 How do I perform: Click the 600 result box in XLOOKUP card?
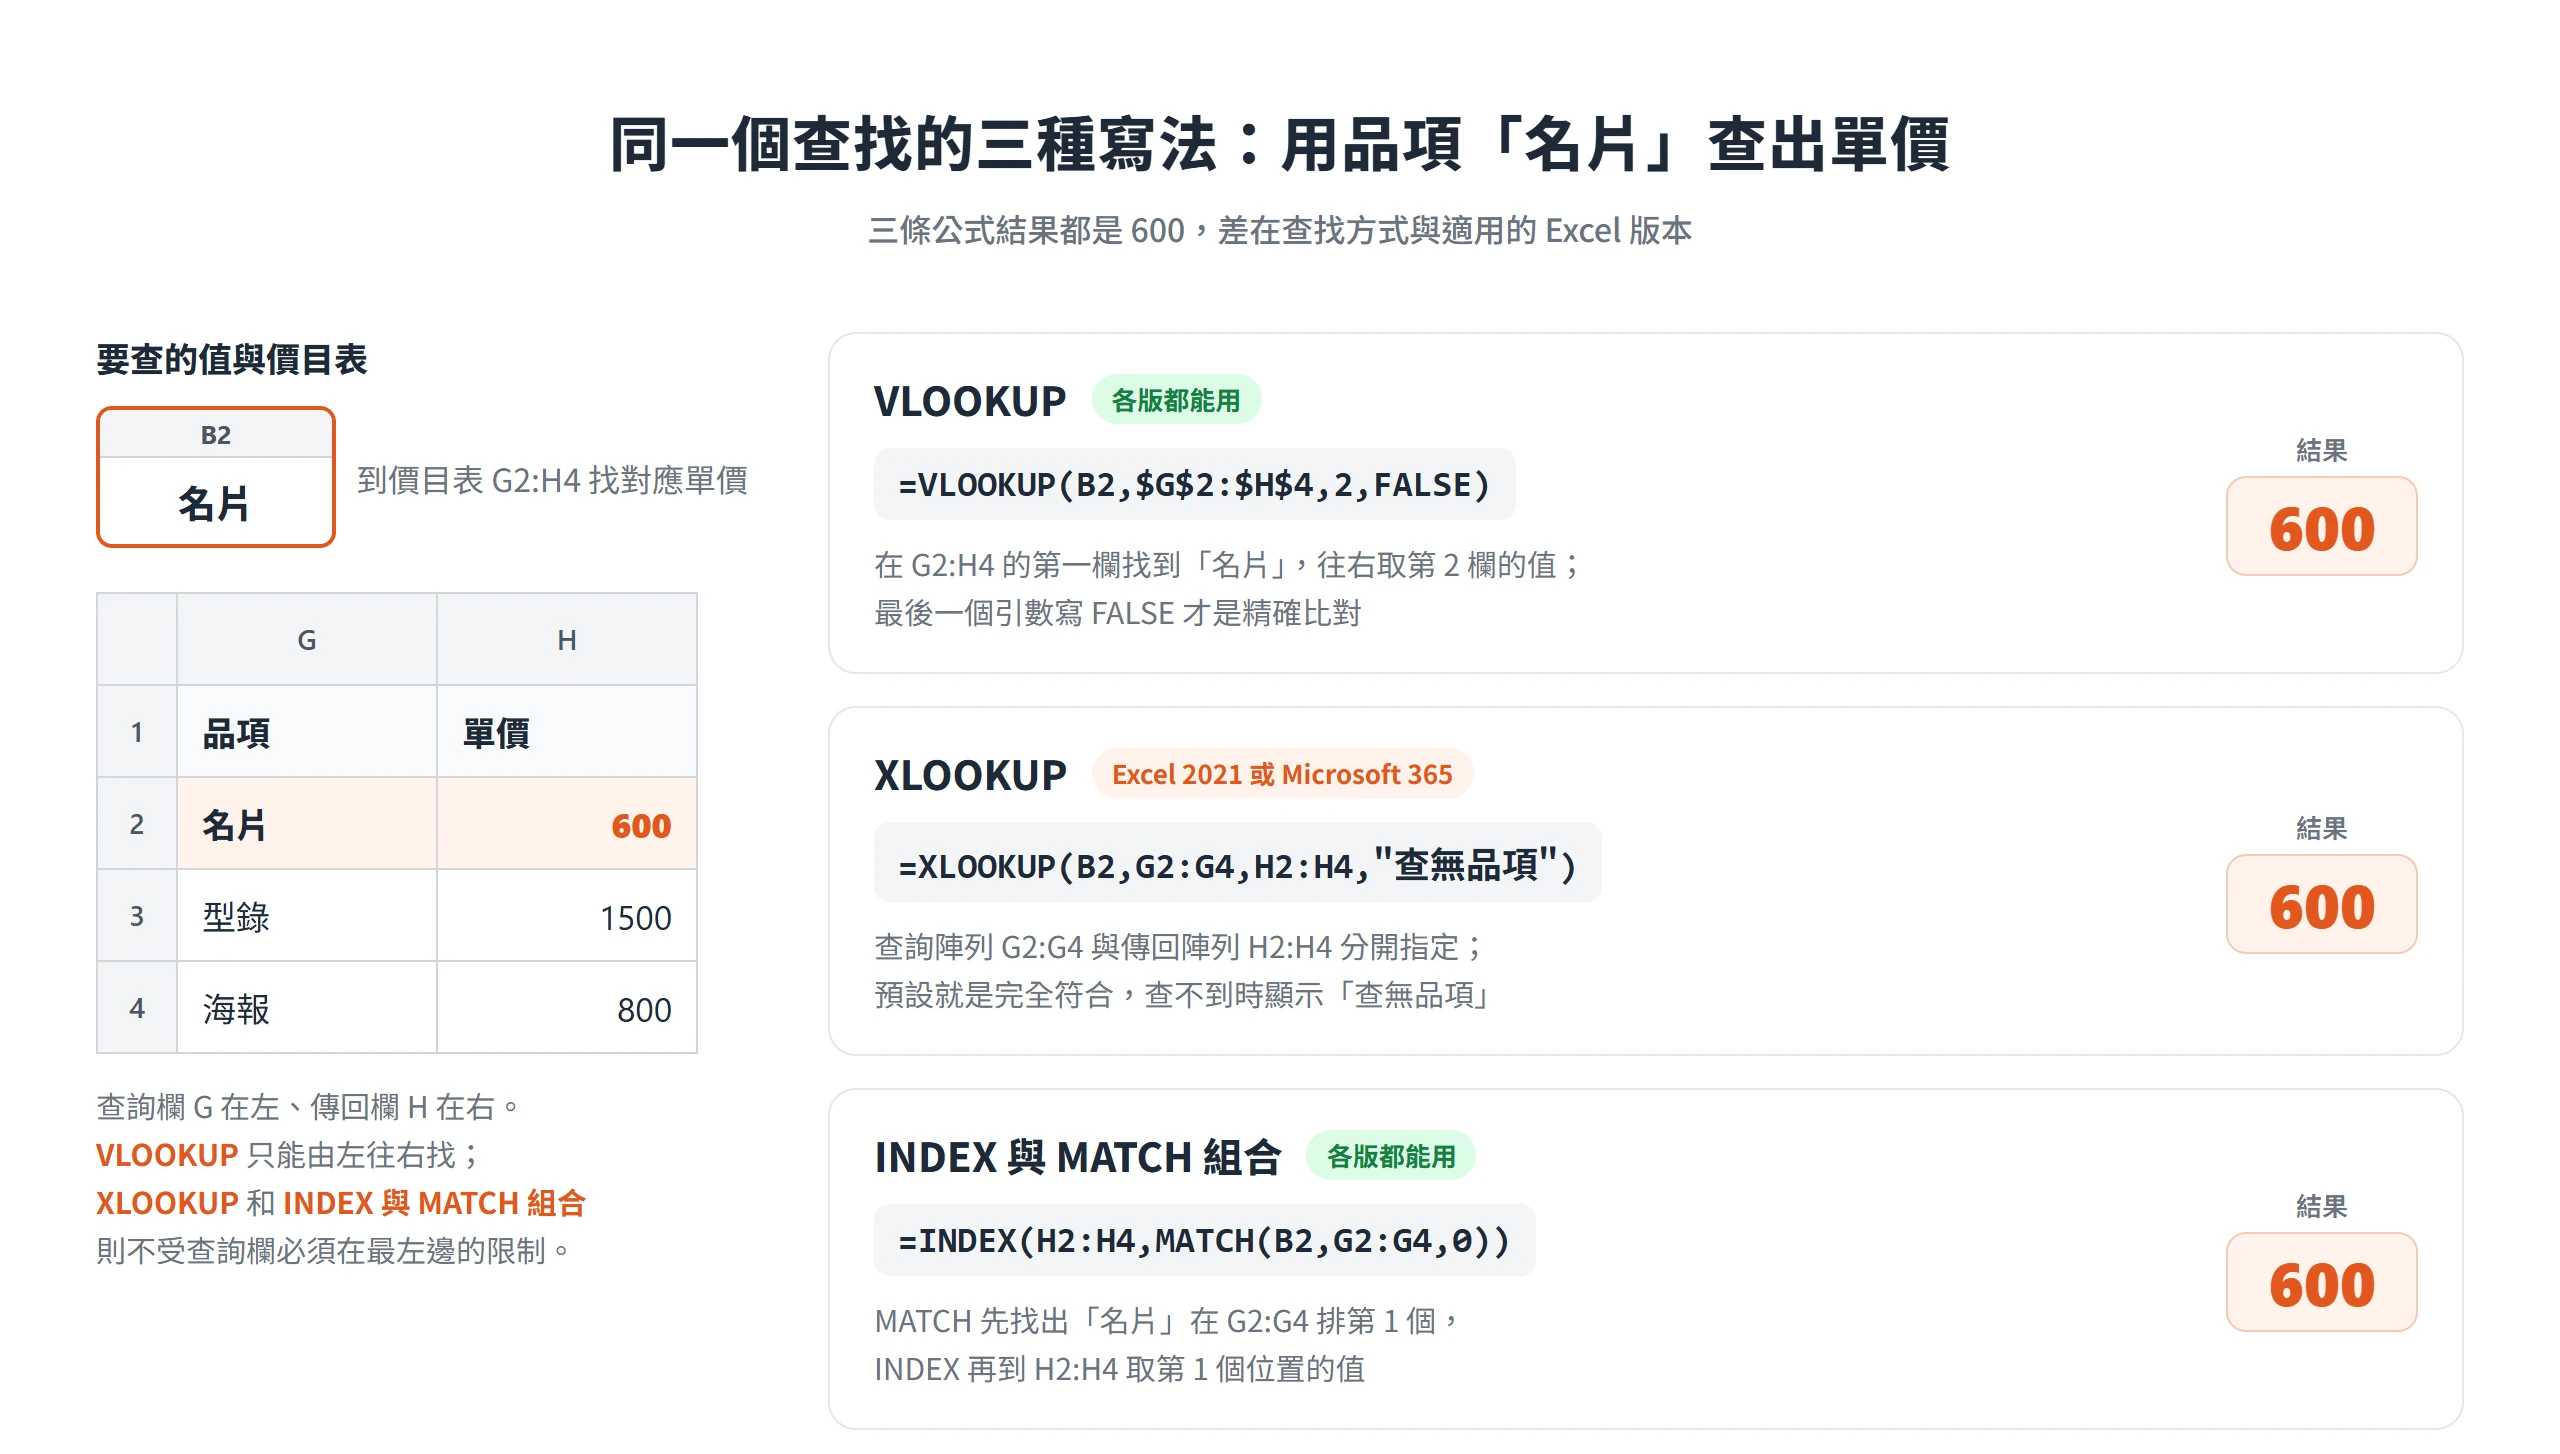tap(2321, 905)
